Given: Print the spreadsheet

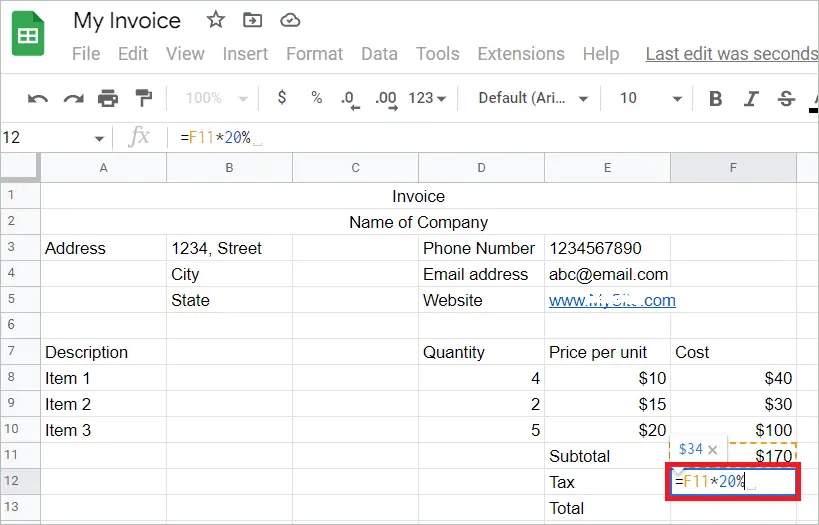Looking at the screenshot, I should 108,98.
